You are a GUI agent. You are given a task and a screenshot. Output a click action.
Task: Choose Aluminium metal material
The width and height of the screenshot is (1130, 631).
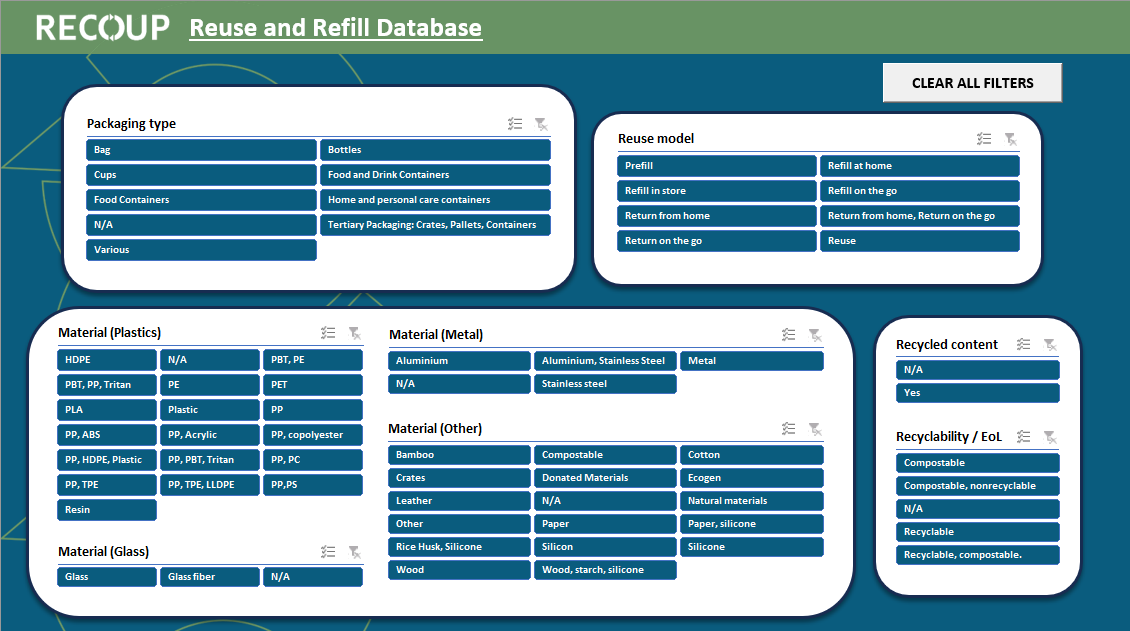[x=459, y=361]
